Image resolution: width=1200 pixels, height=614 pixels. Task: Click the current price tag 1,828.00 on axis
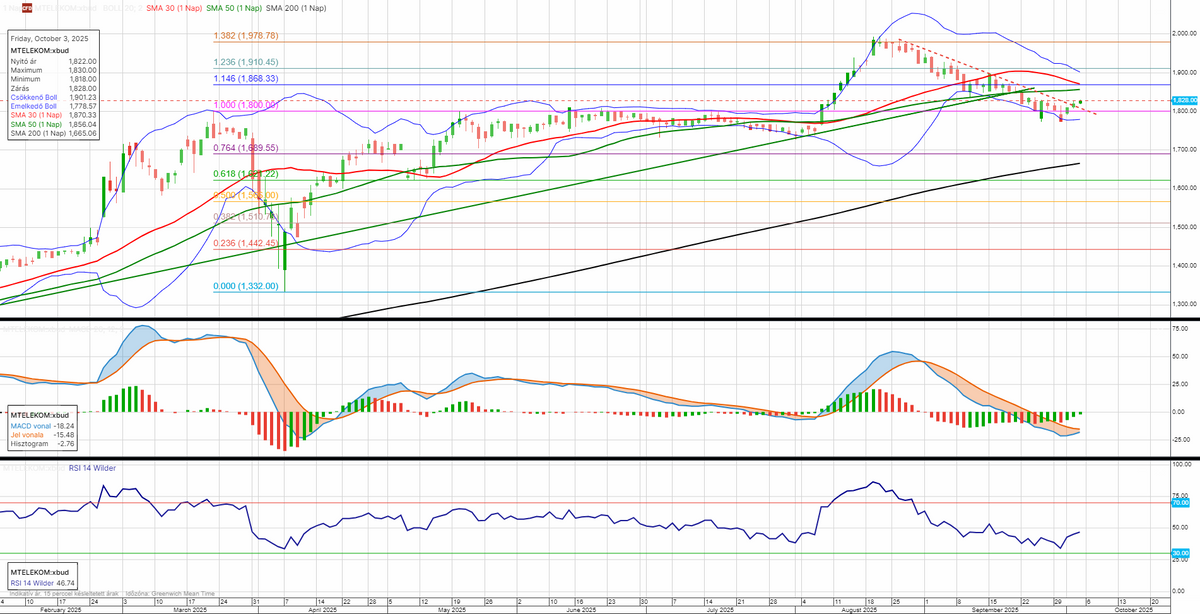(x=1183, y=101)
